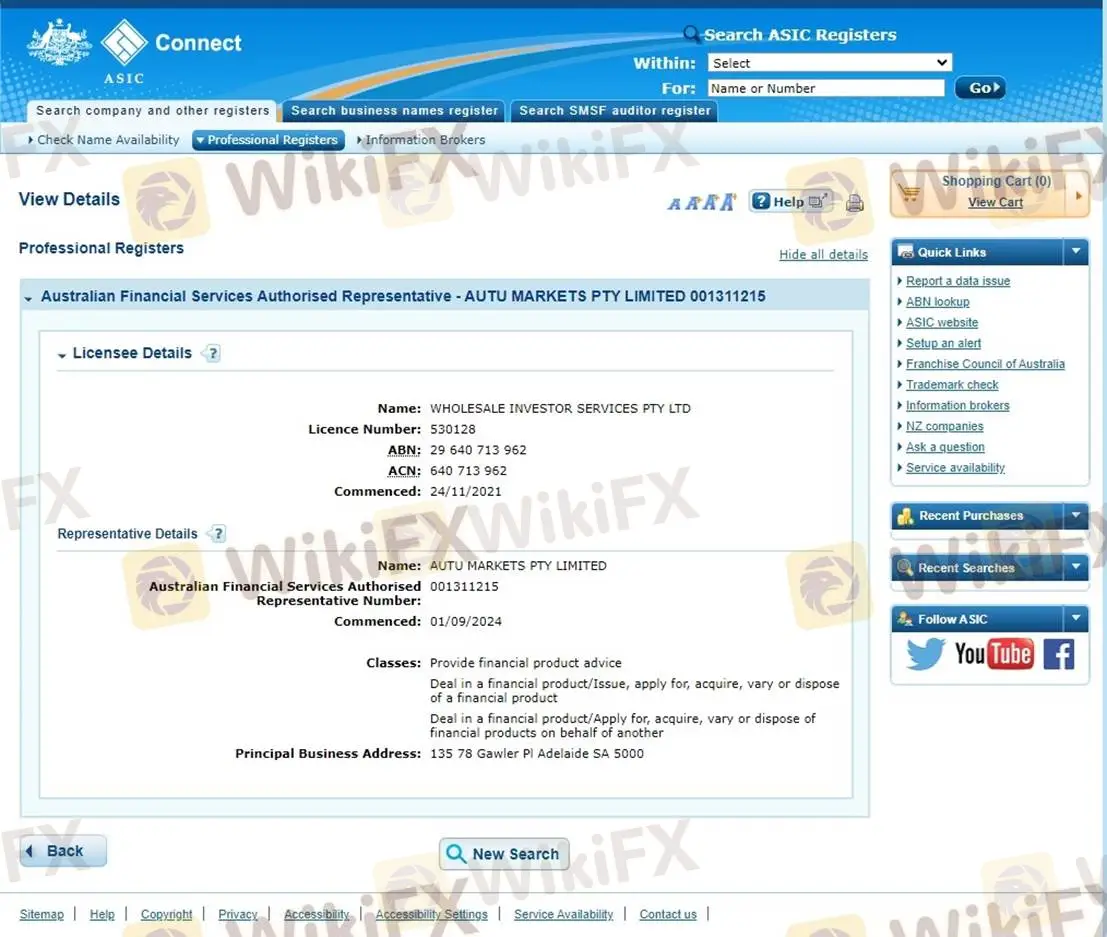Open the Privacy footer link
Screen dimensions: 1107x937
point(238,914)
